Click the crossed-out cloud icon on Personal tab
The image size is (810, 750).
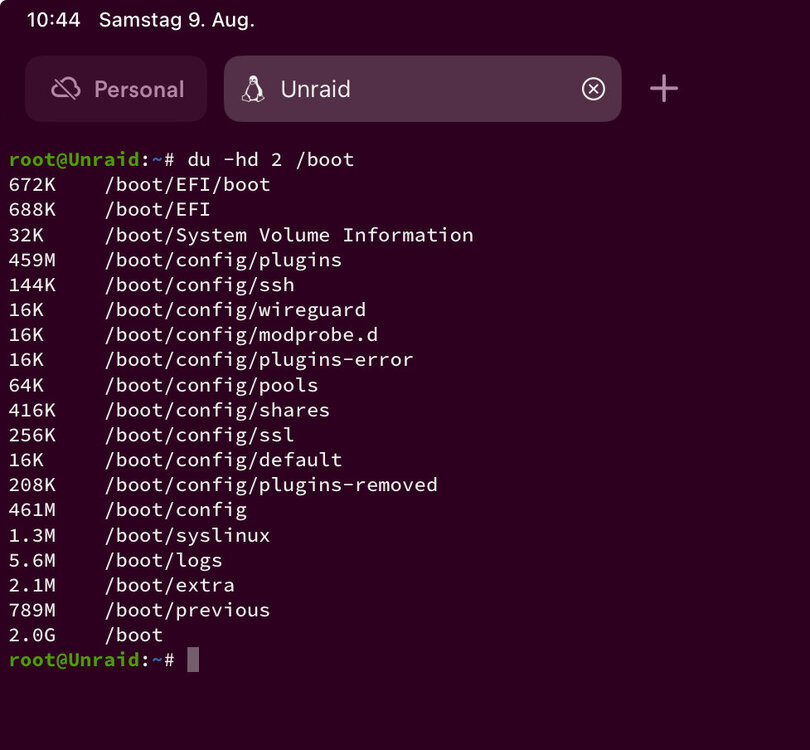(x=66, y=89)
